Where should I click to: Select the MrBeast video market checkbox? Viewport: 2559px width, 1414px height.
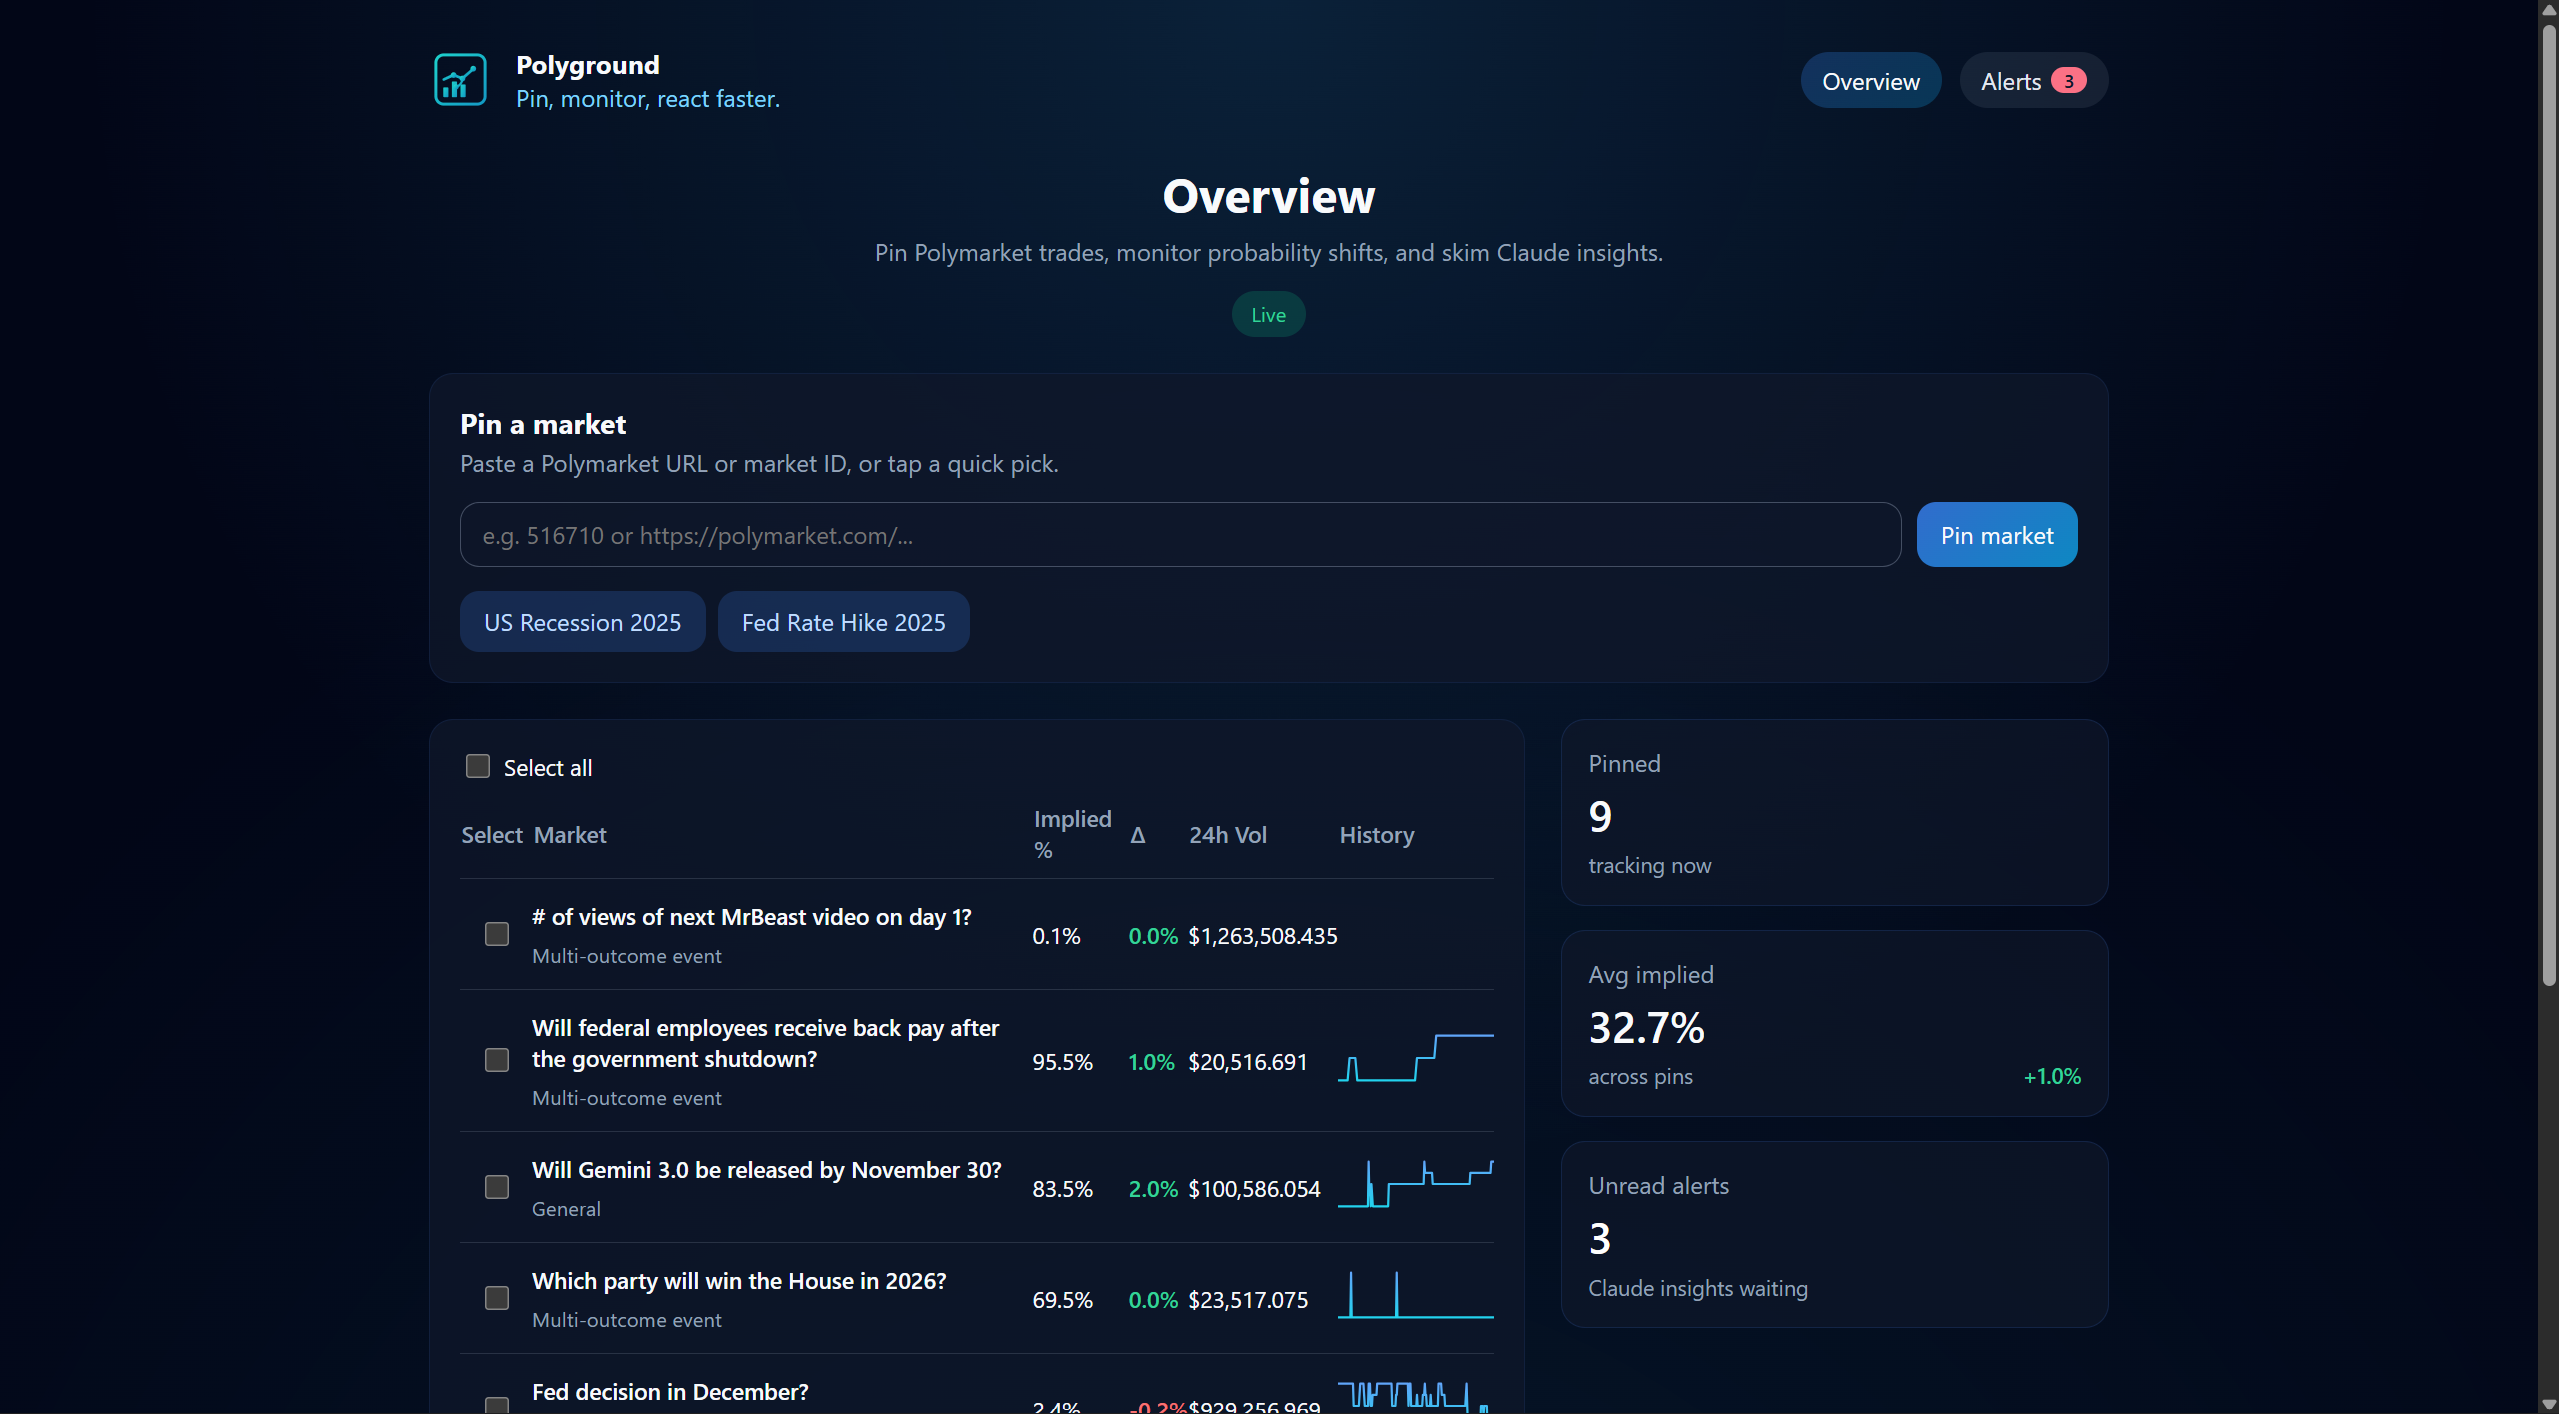coord(497,934)
